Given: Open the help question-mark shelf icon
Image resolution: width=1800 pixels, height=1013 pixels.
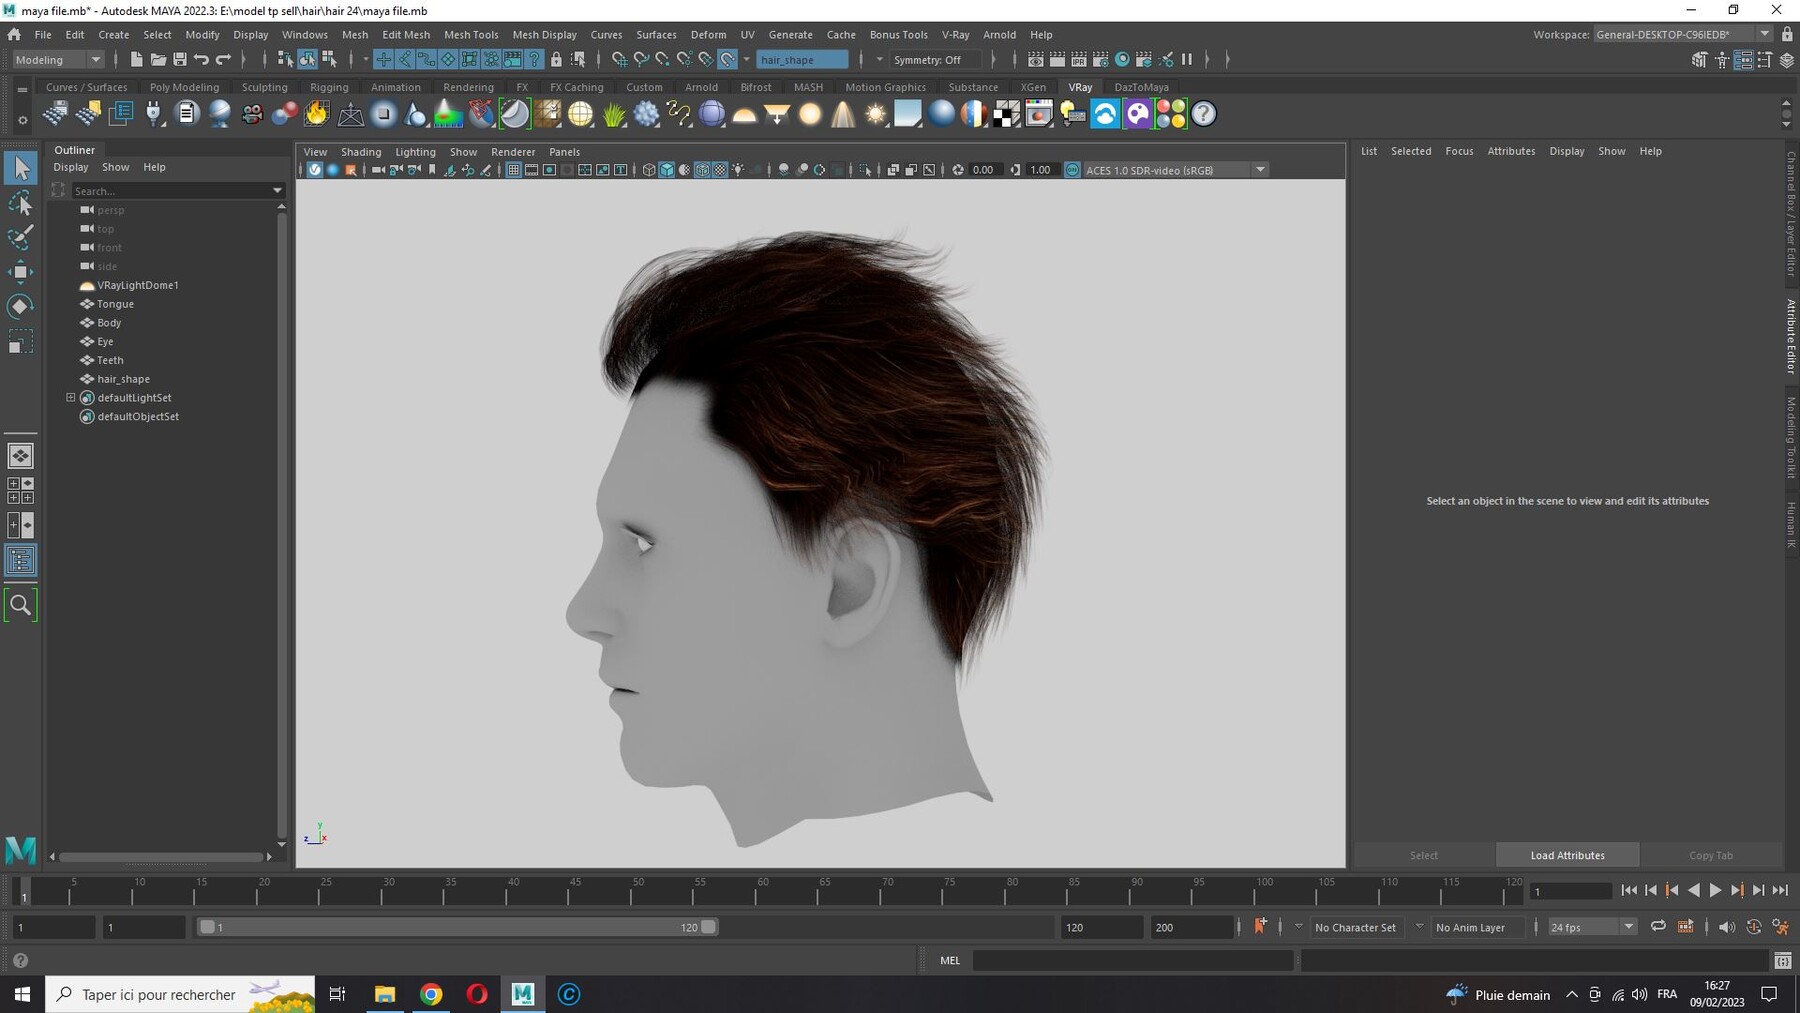Looking at the screenshot, I should click(1204, 114).
